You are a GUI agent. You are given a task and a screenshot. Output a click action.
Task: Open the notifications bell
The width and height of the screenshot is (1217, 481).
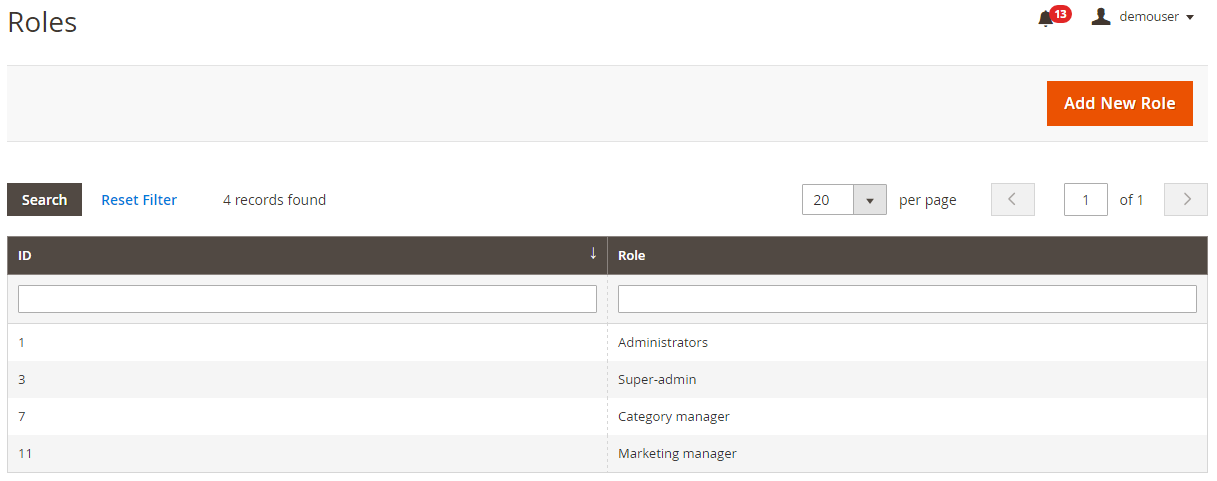1046,18
